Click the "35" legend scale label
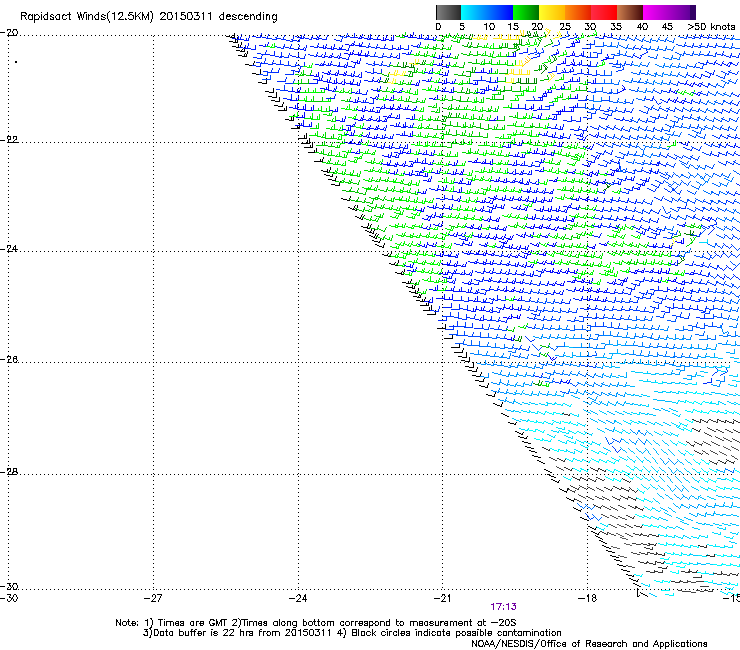 [x=616, y=27]
